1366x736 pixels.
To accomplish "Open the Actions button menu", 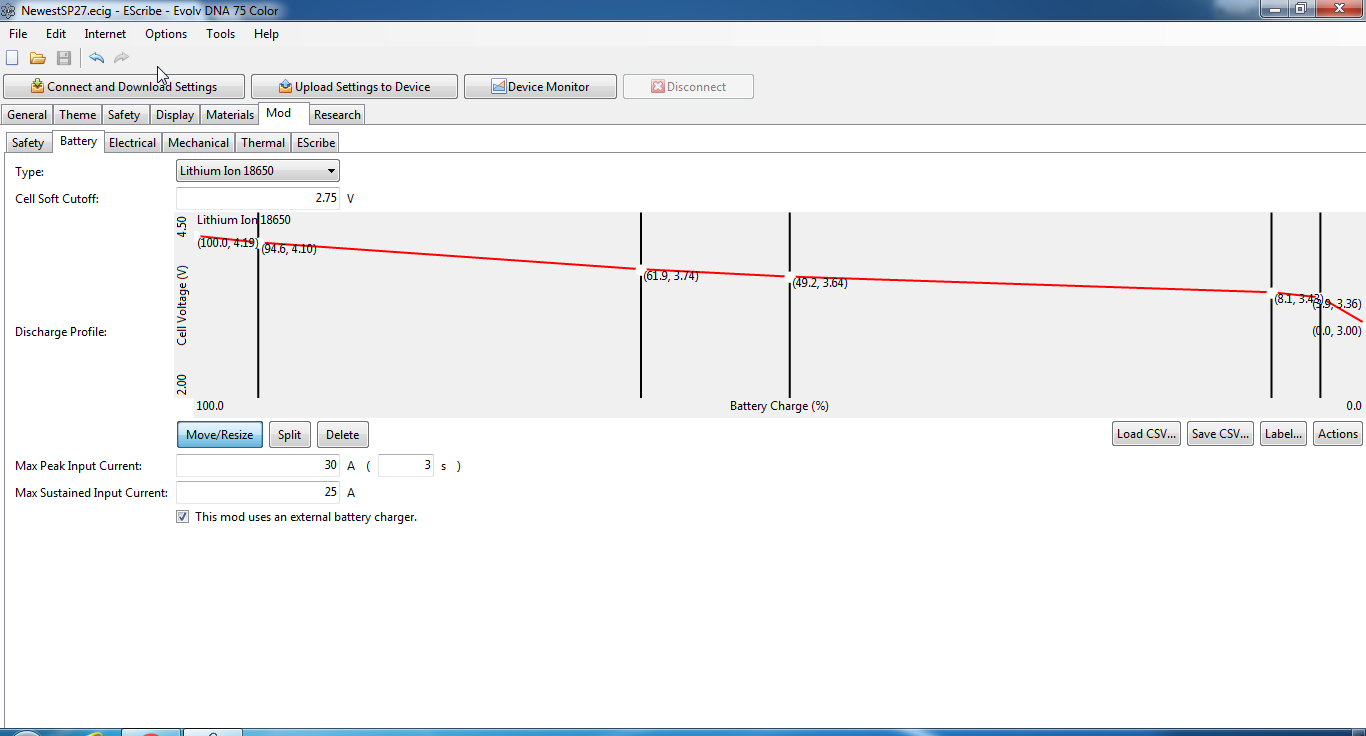I will pos(1337,434).
